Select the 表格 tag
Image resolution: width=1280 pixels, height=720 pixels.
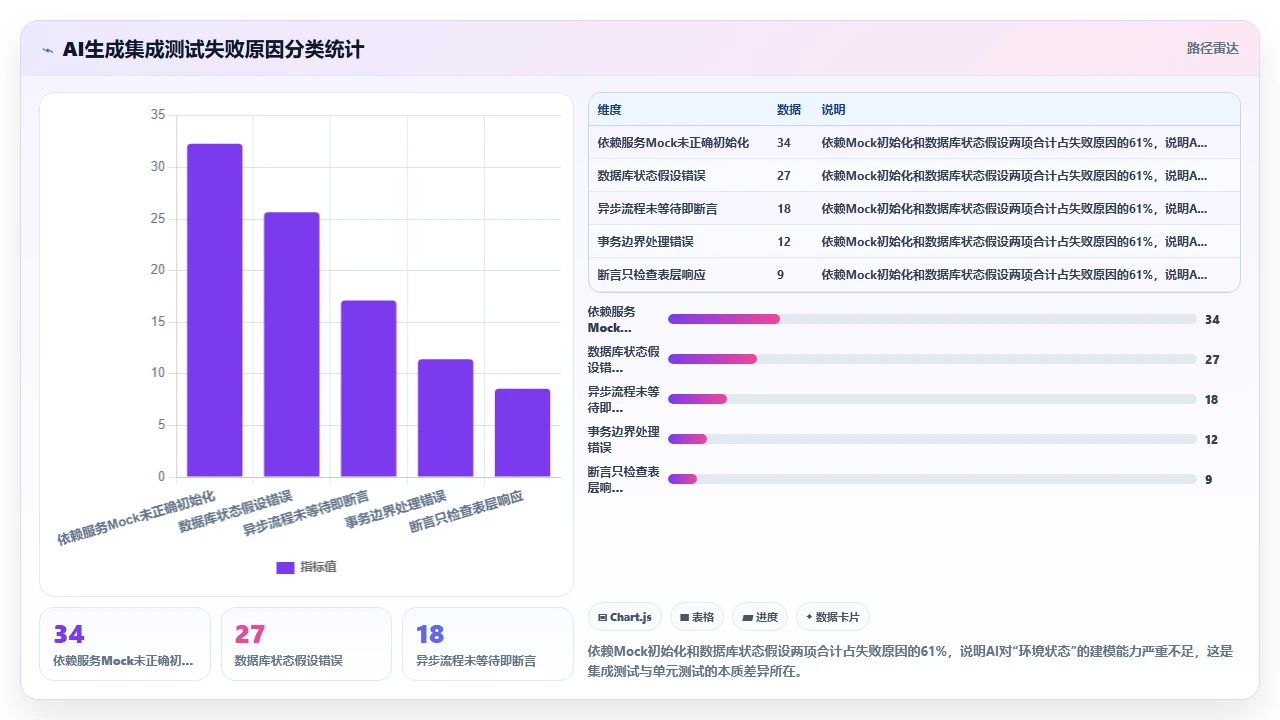[x=697, y=617]
